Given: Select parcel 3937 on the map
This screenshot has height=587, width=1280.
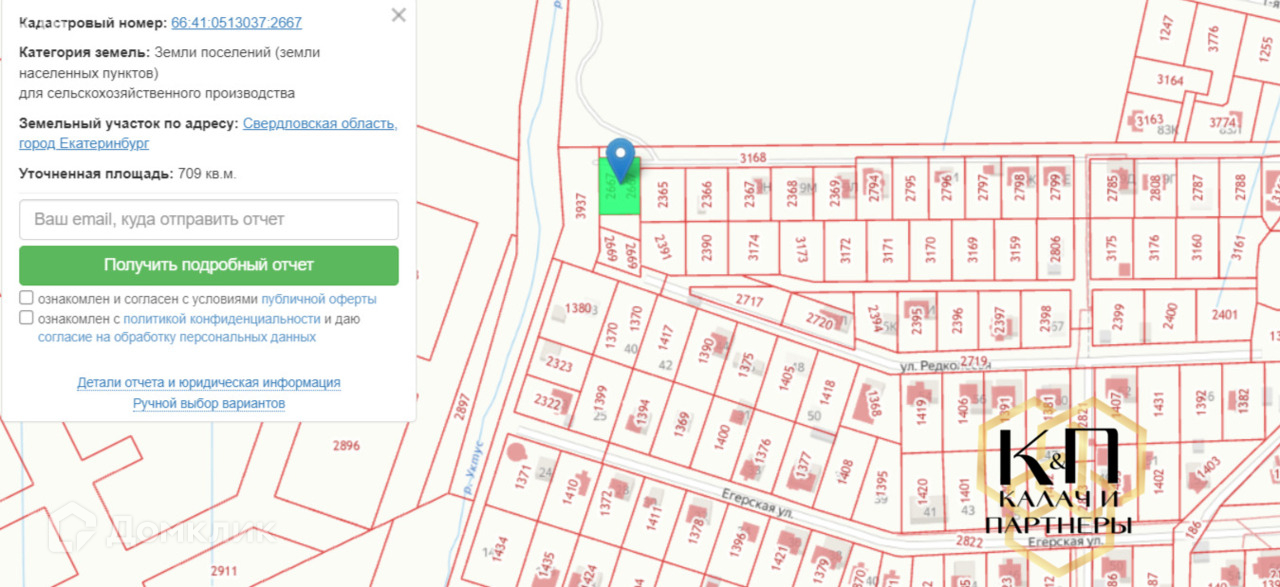Looking at the screenshot, I should pos(579,205).
